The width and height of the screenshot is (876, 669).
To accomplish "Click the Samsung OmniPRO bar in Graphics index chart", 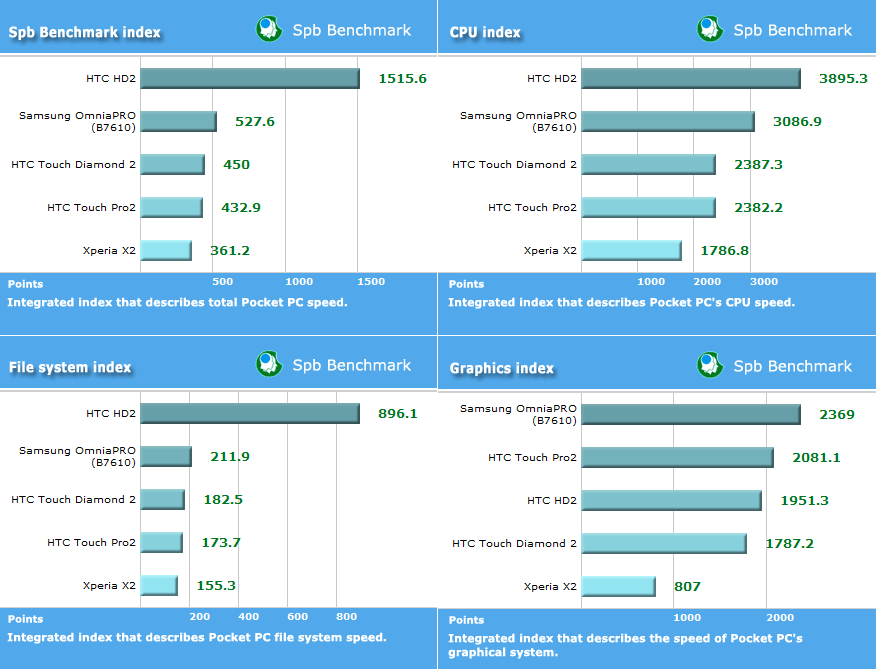I will coord(691,414).
